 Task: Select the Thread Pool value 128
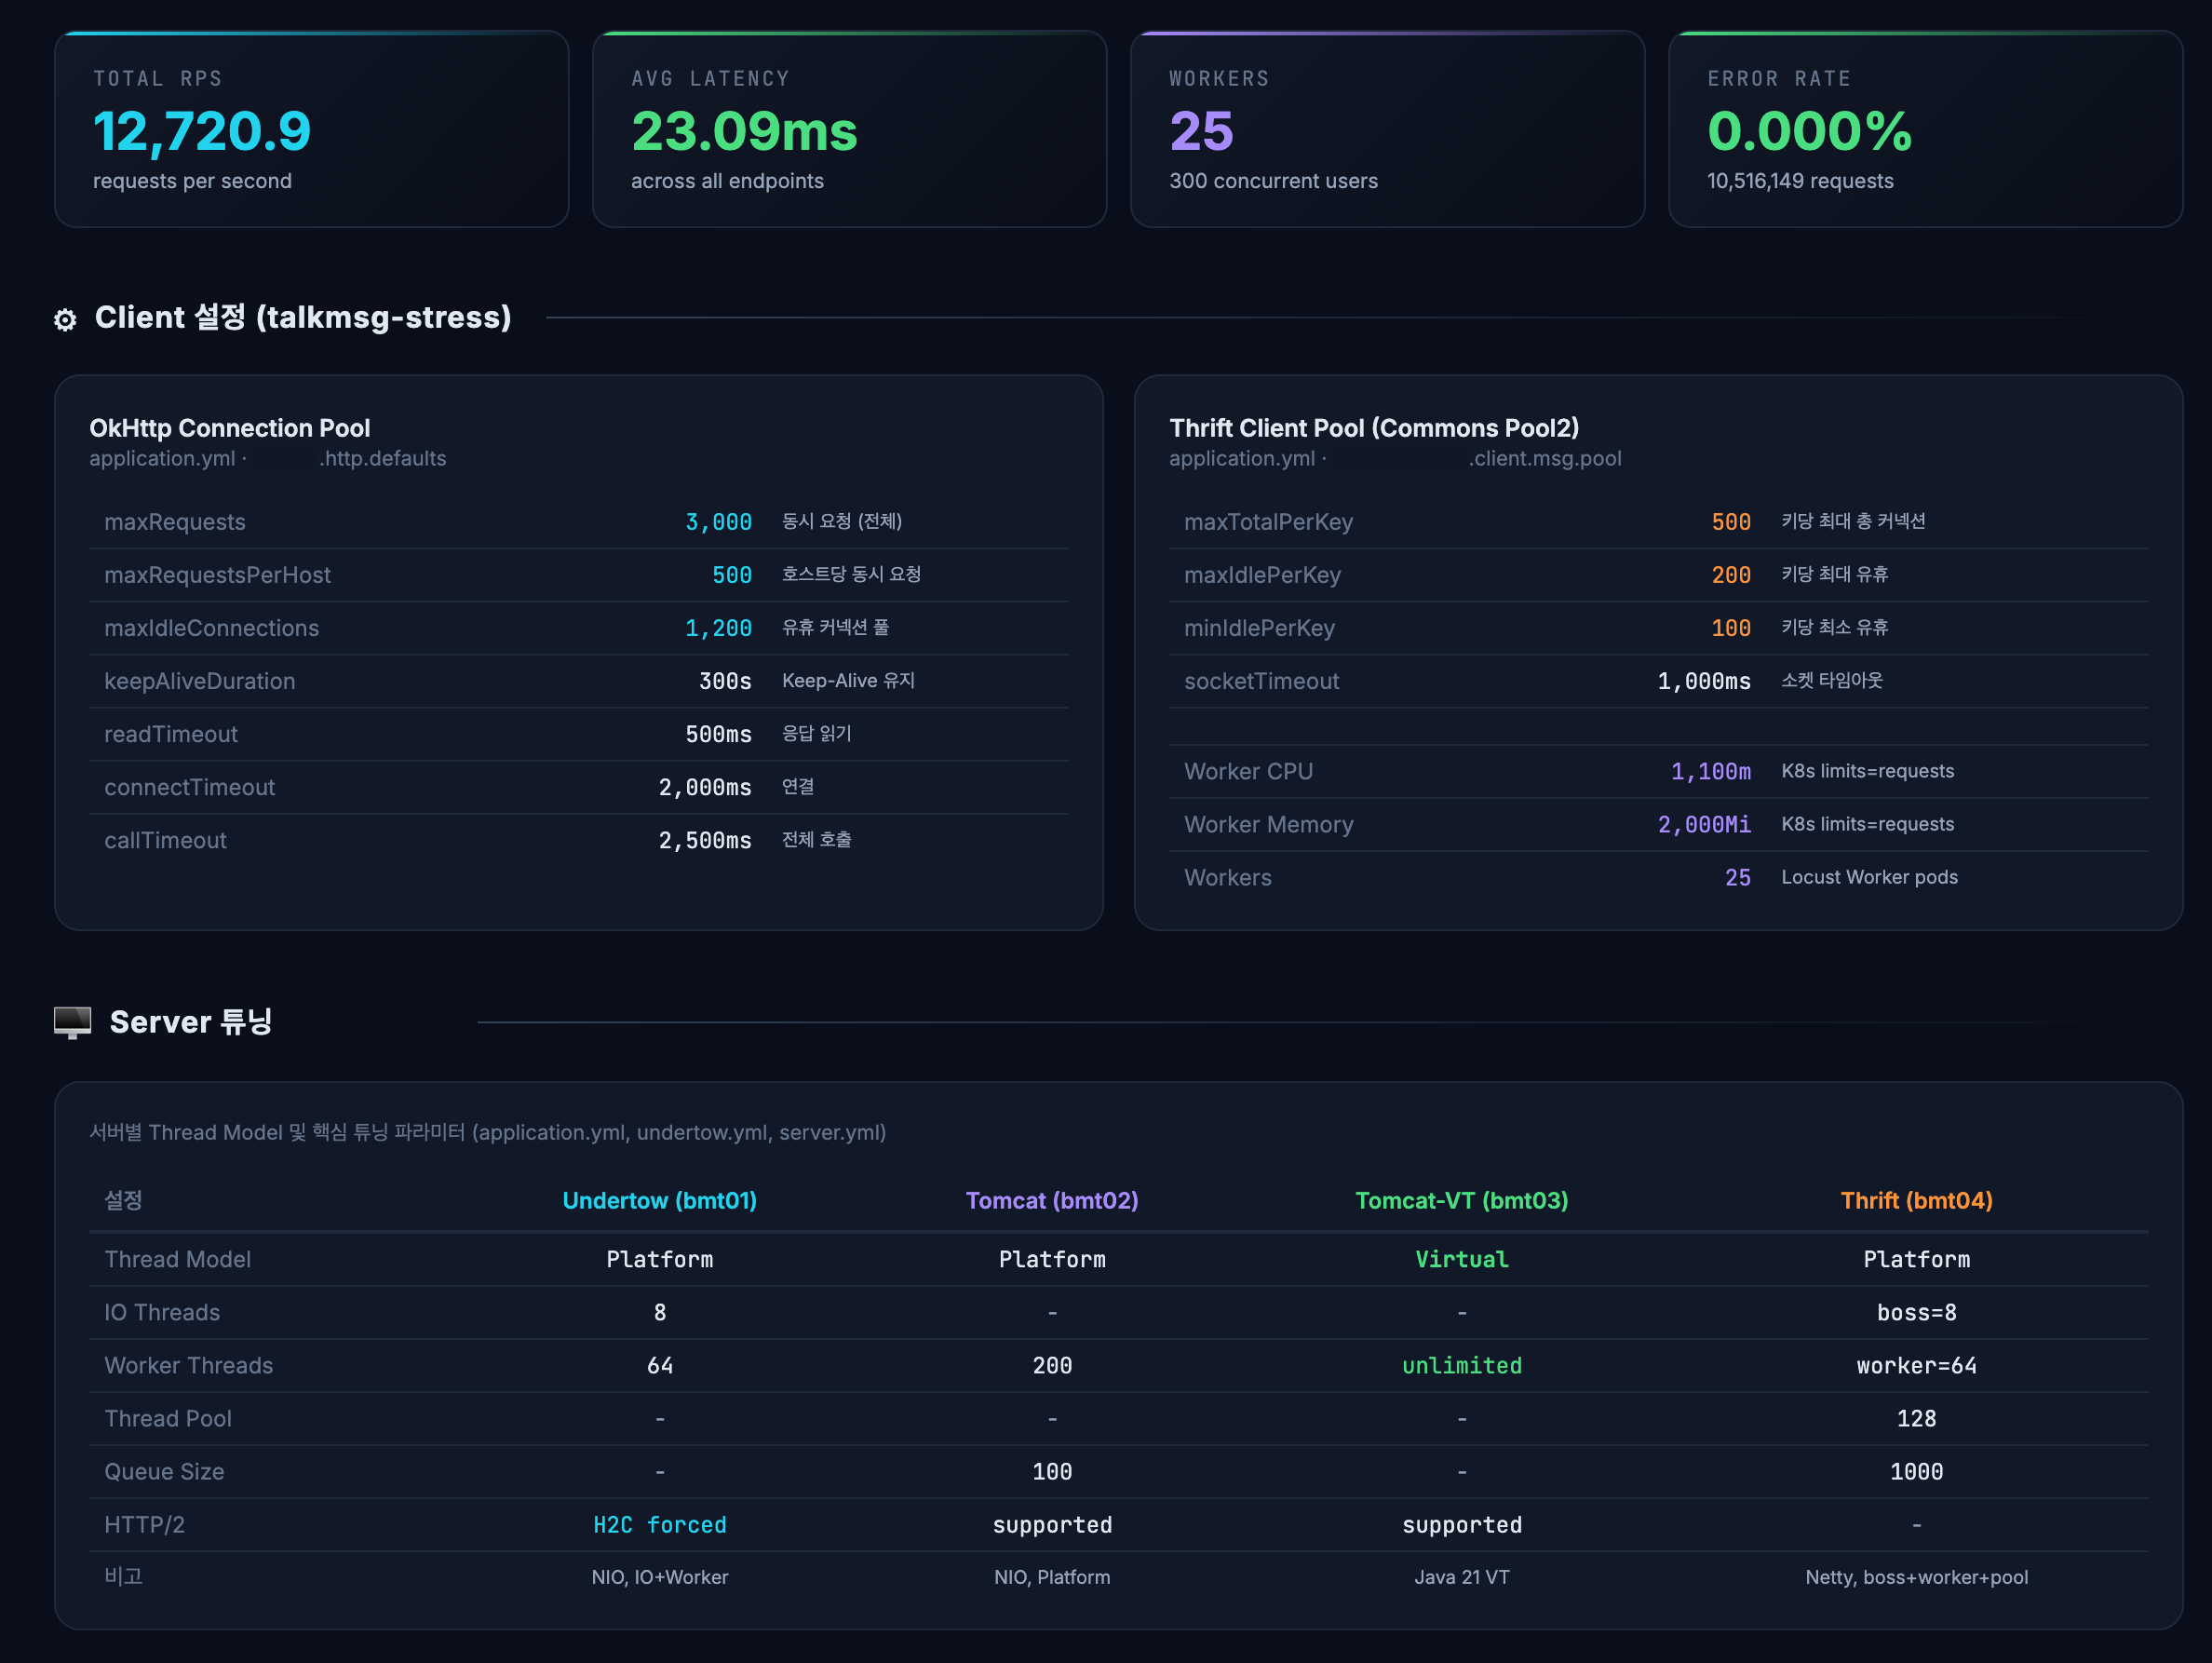tap(1916, 1418)
